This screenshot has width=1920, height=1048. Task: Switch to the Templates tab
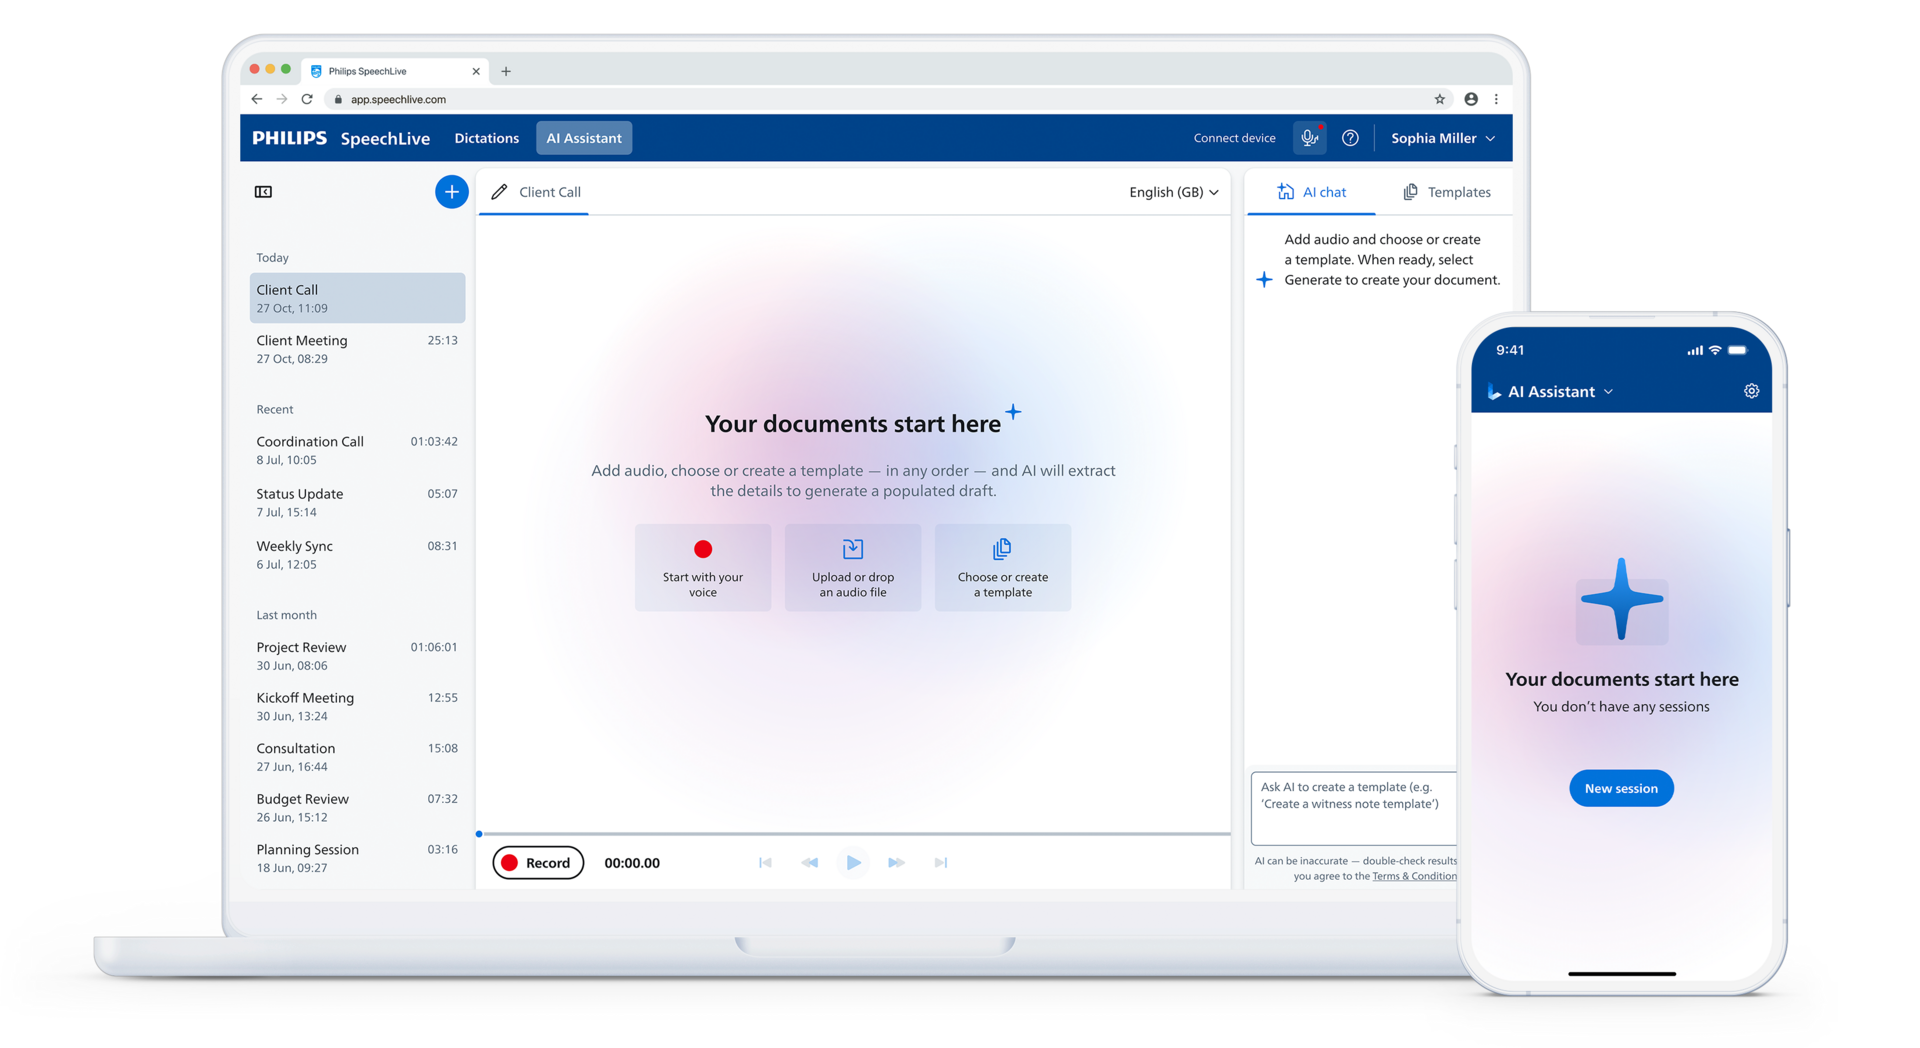tap(1446, 192)
